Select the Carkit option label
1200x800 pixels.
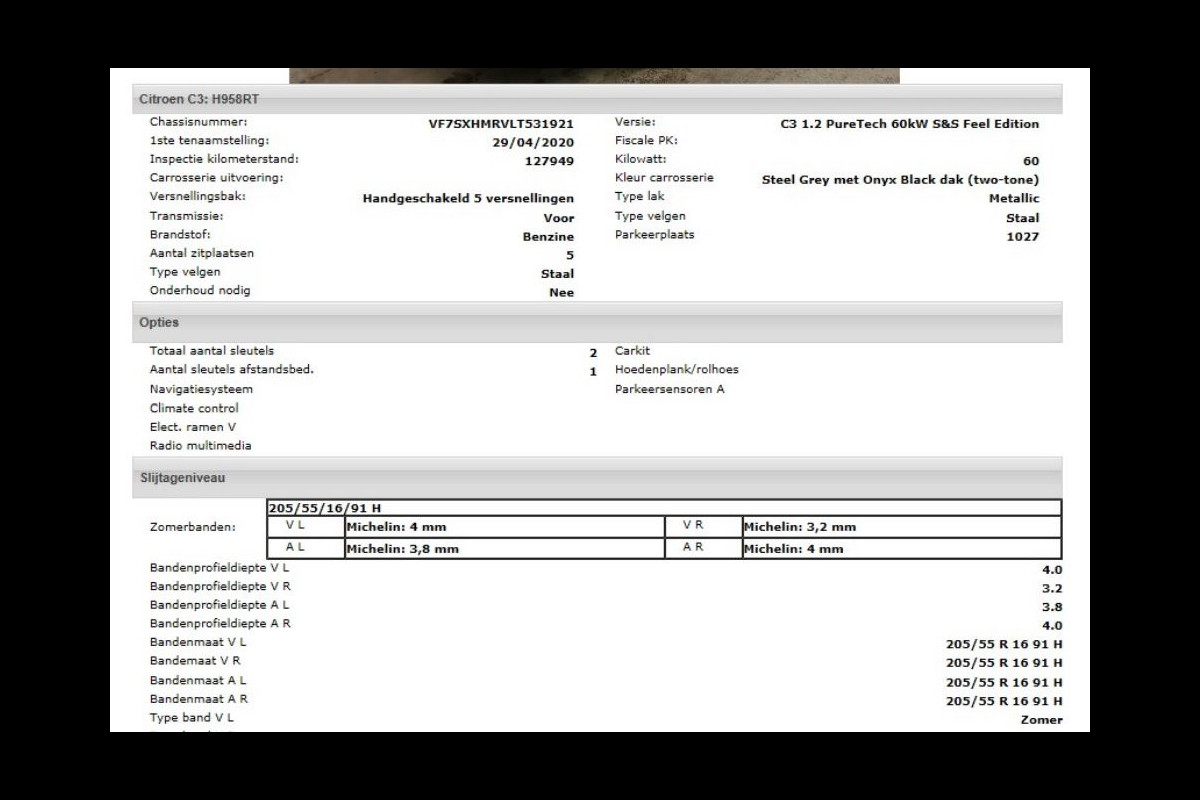(x=632, y=351)
